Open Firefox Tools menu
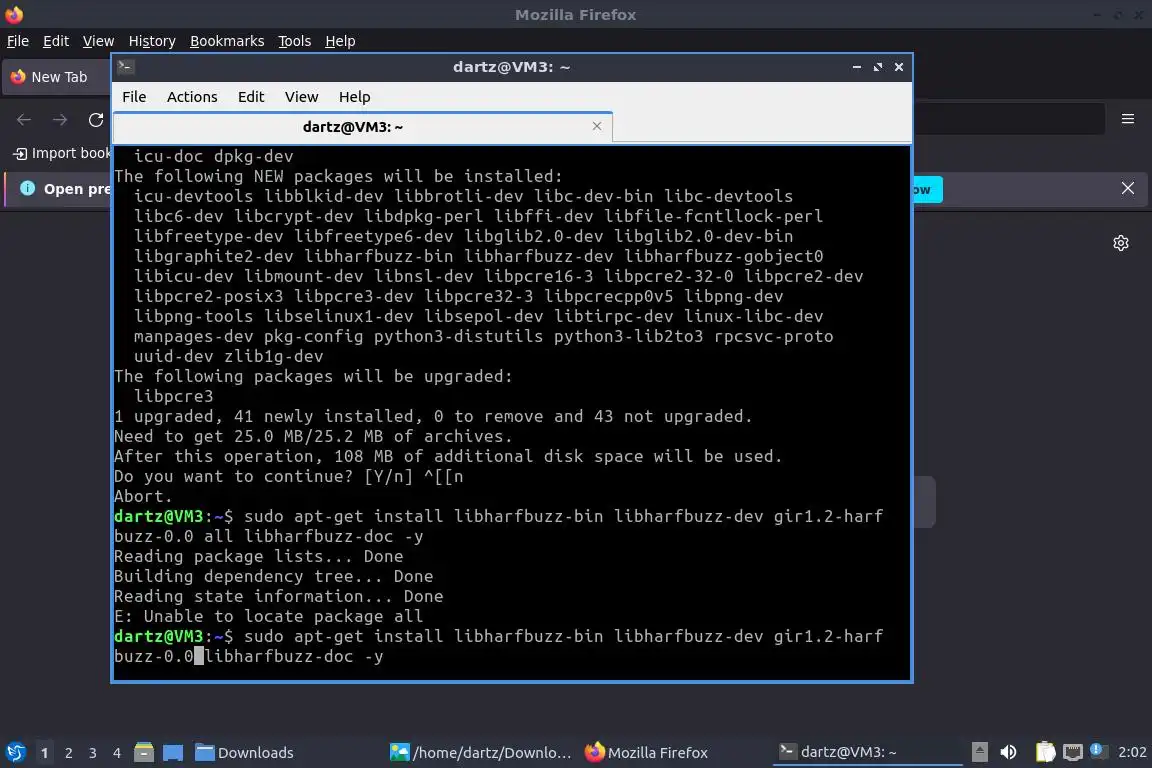The image size is (1152, 768). click(295, 41)
